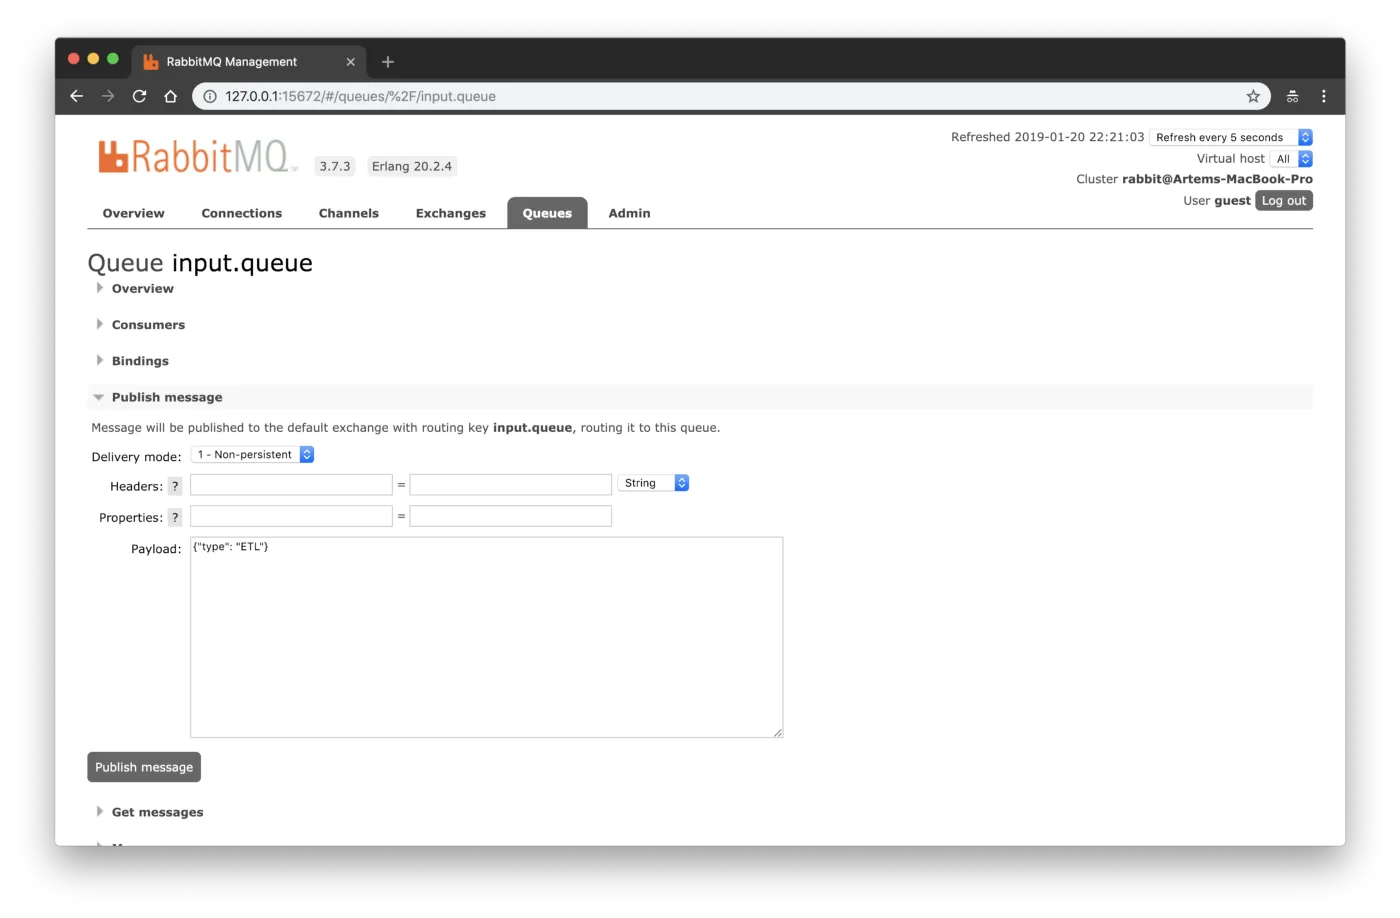
Task: Click the Headers value input field
Action: [x=511, y=485]
